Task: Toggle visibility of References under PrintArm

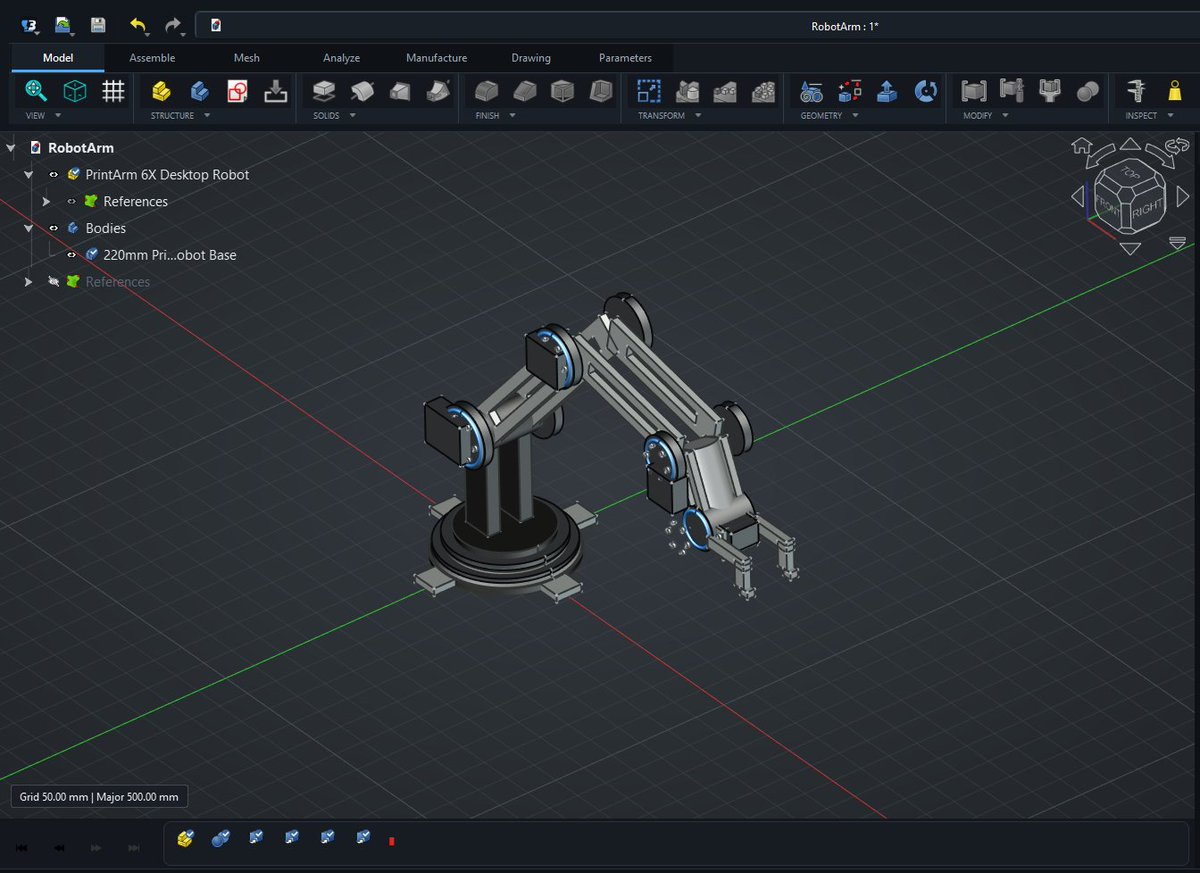Action: [72, 202]
